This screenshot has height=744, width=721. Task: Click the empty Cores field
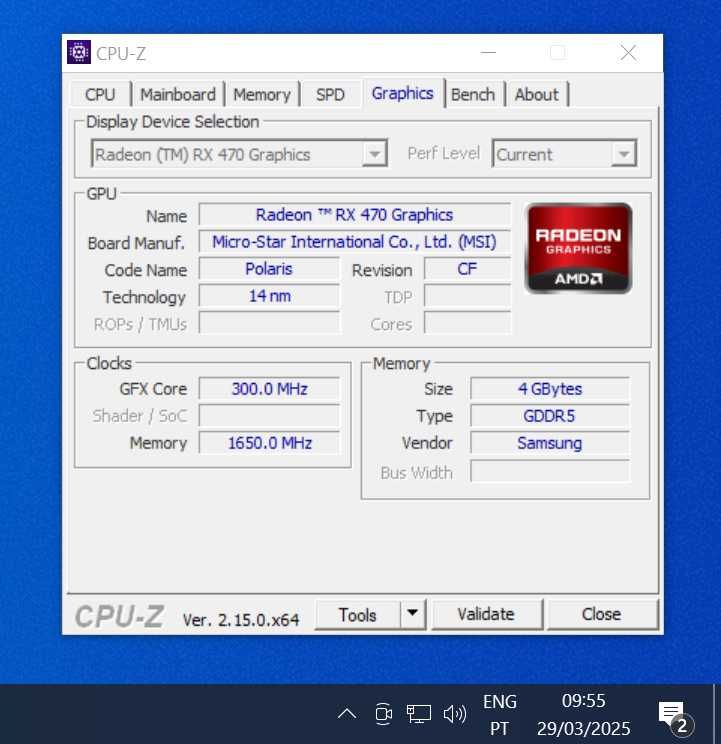pyautogui.click(x=467, y=323)
